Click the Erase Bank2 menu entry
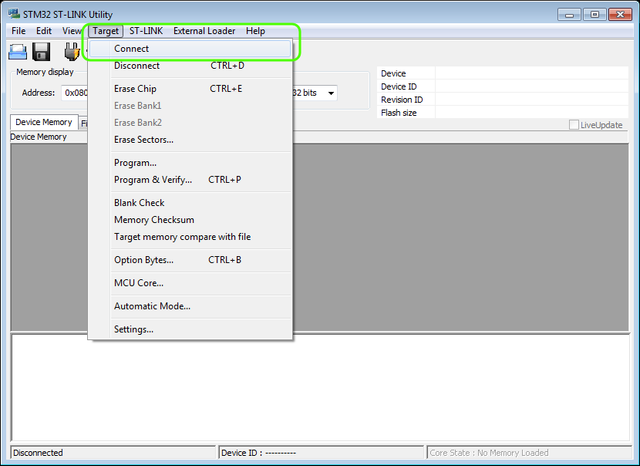This screenshot has width=640, height=466. tap(190, 122)
